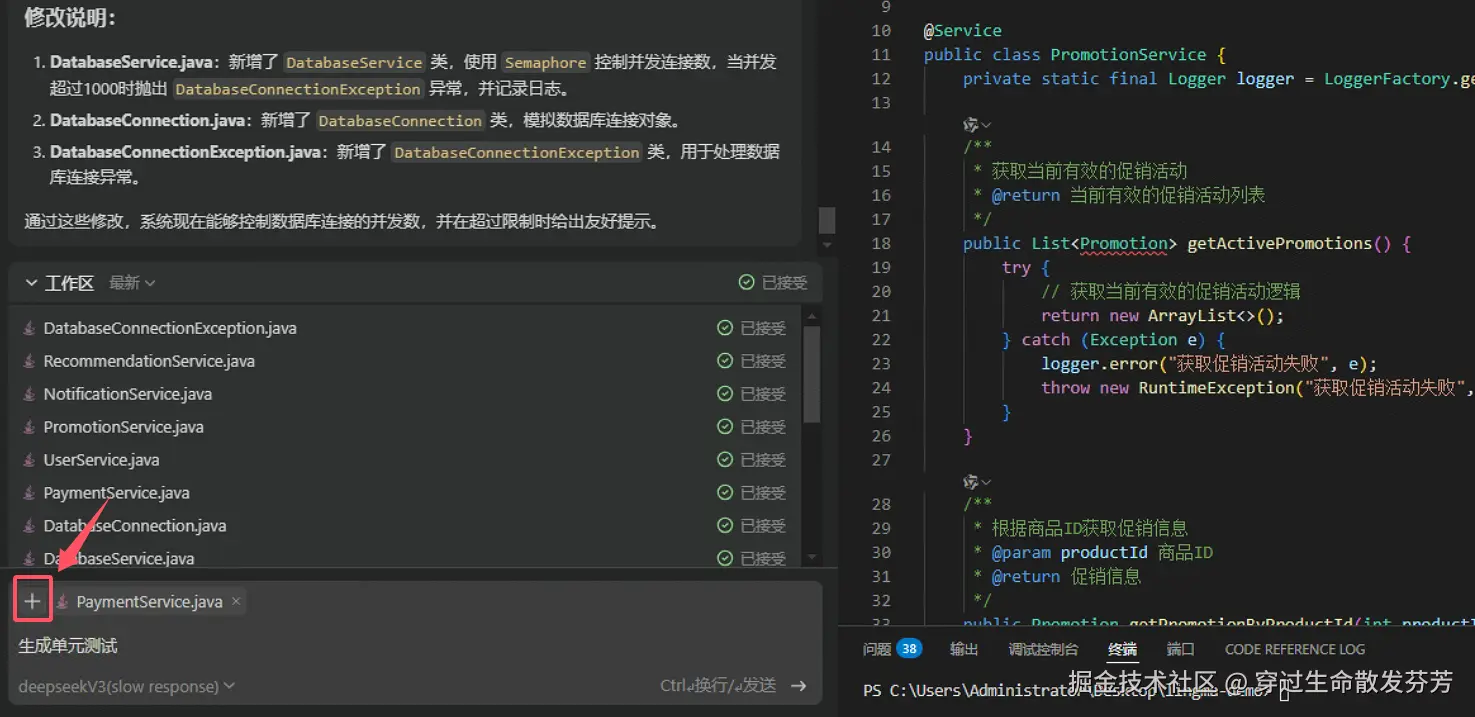Click the DatabaseConnection inline code in item 2
This screenshot has width=1475, height=717.
pos(400,121)
